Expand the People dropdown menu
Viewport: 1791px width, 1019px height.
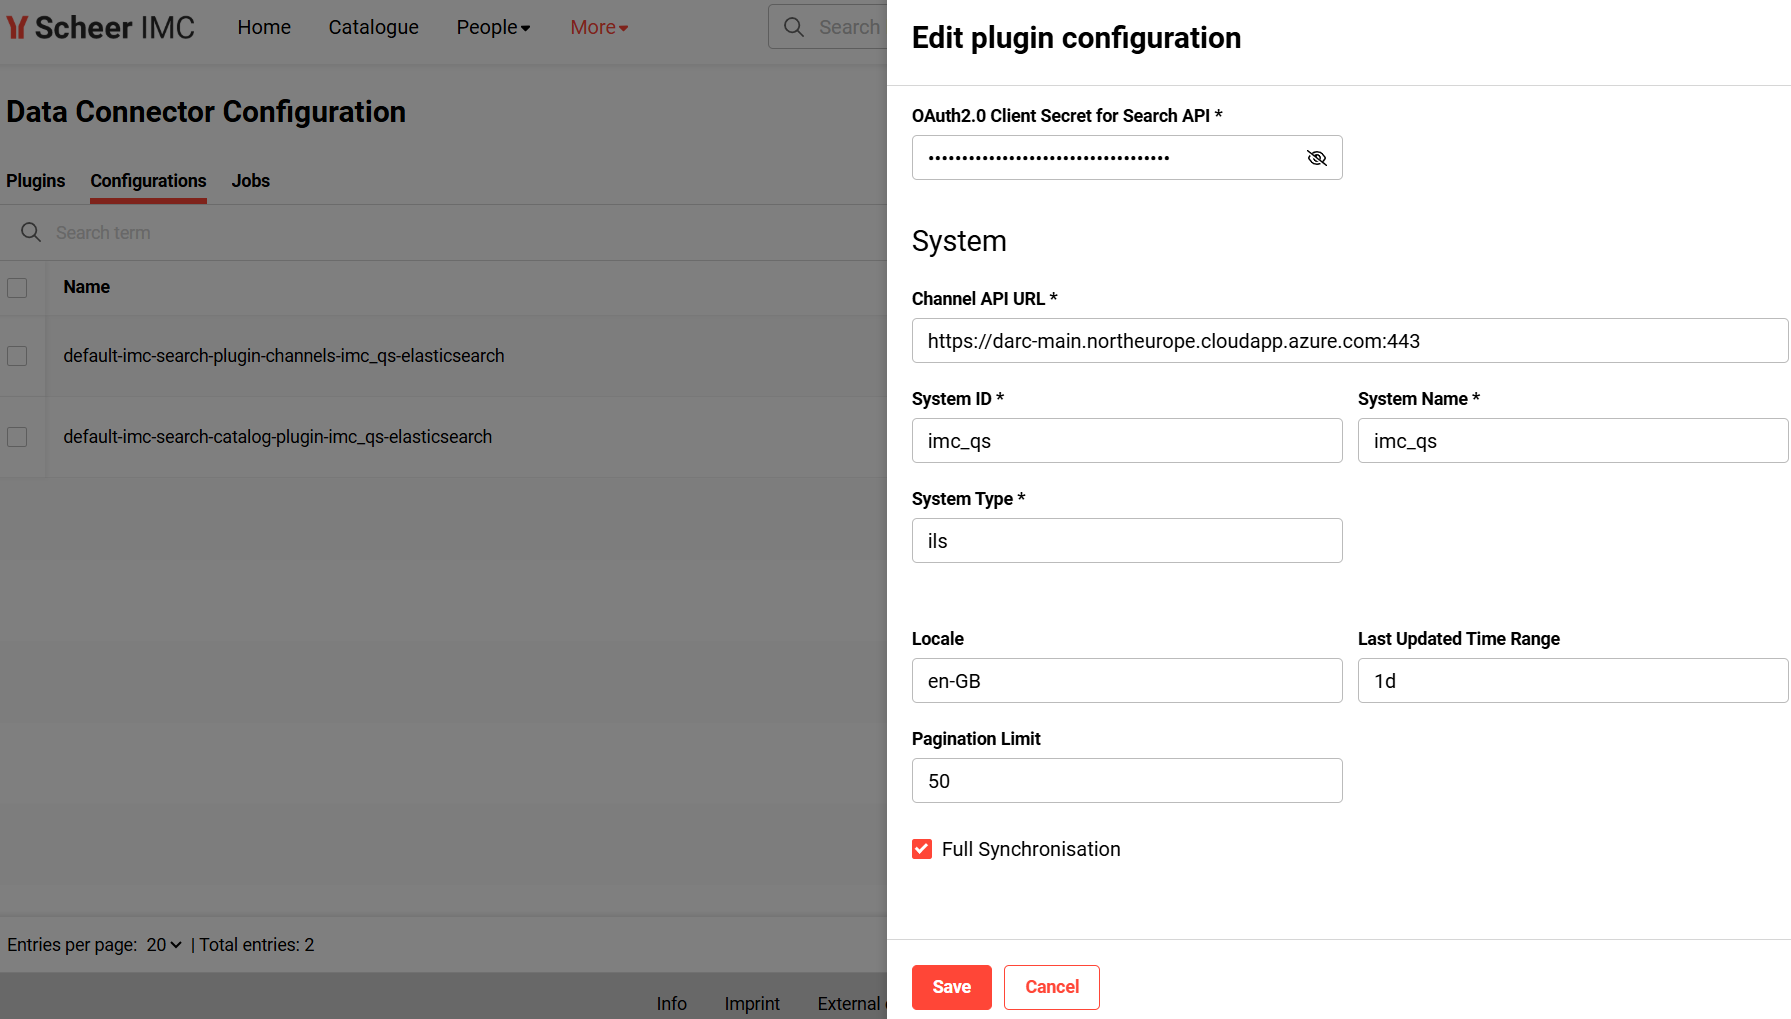click(x=493, y=27)
